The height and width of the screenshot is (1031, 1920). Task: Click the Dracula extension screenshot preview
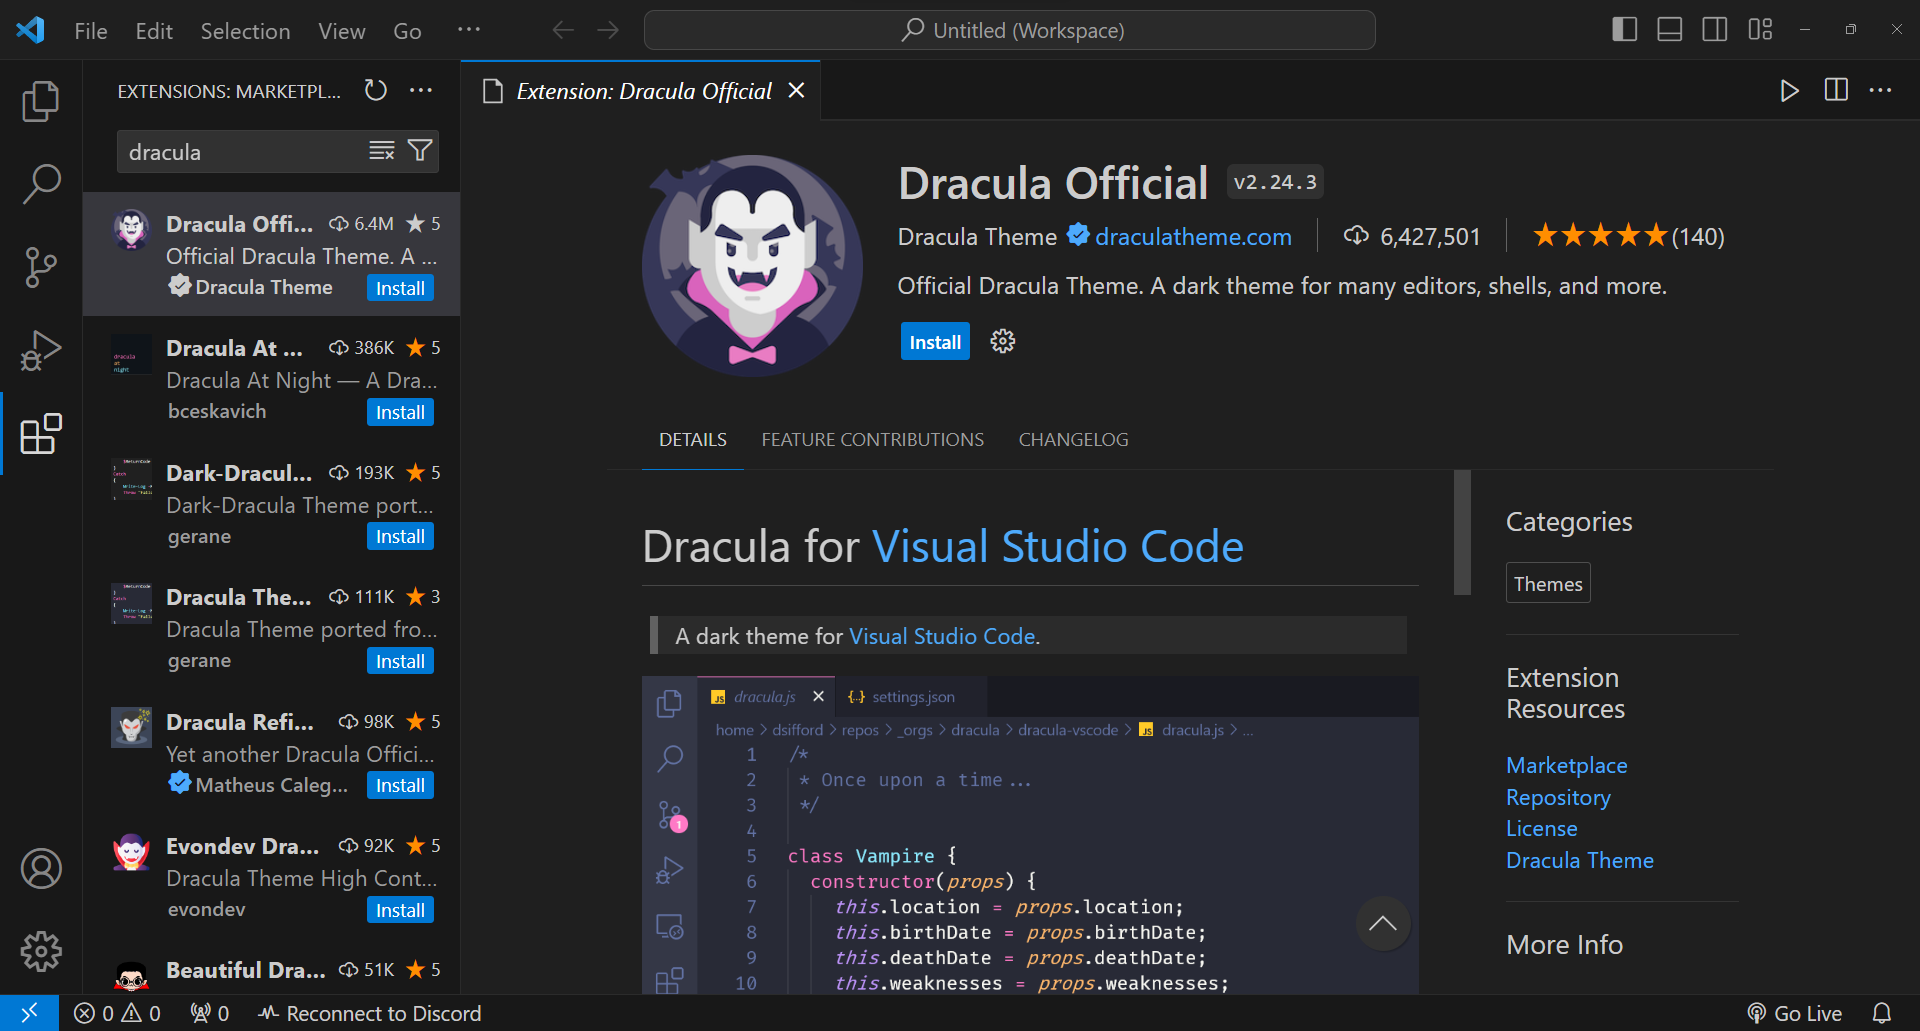(x=1030, y=835)
